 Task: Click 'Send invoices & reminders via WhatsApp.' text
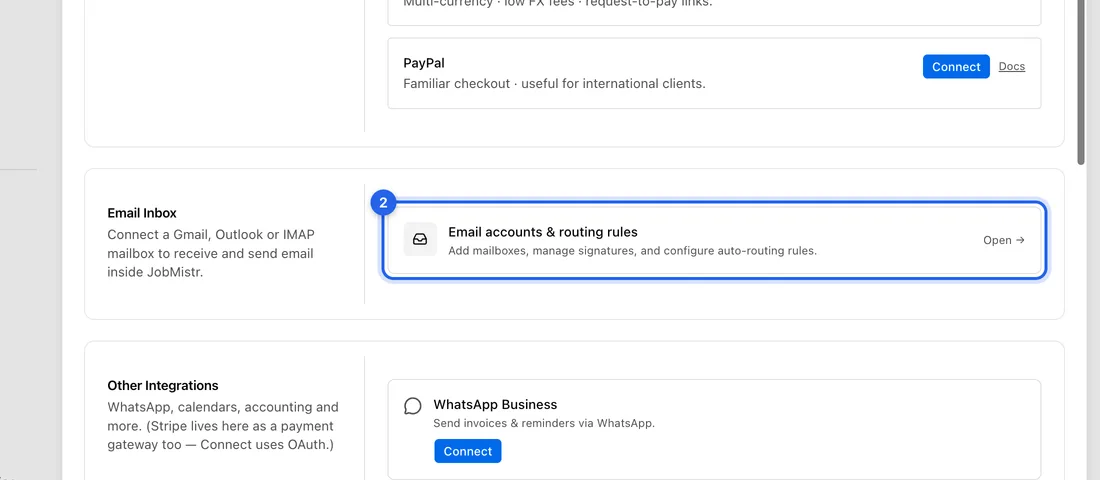[544, 423]
